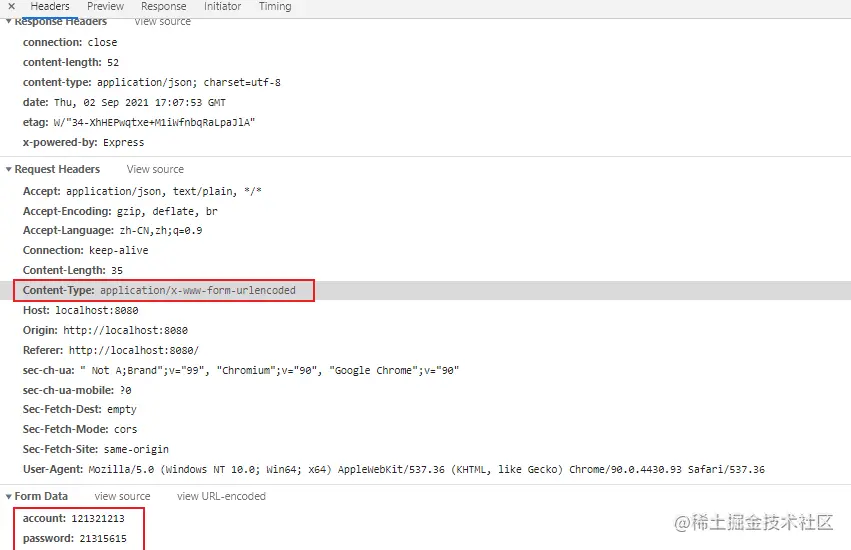This screenshot has width=851, height=550.
Task: Collapse the Request Headers section
Action: (8, 169)
